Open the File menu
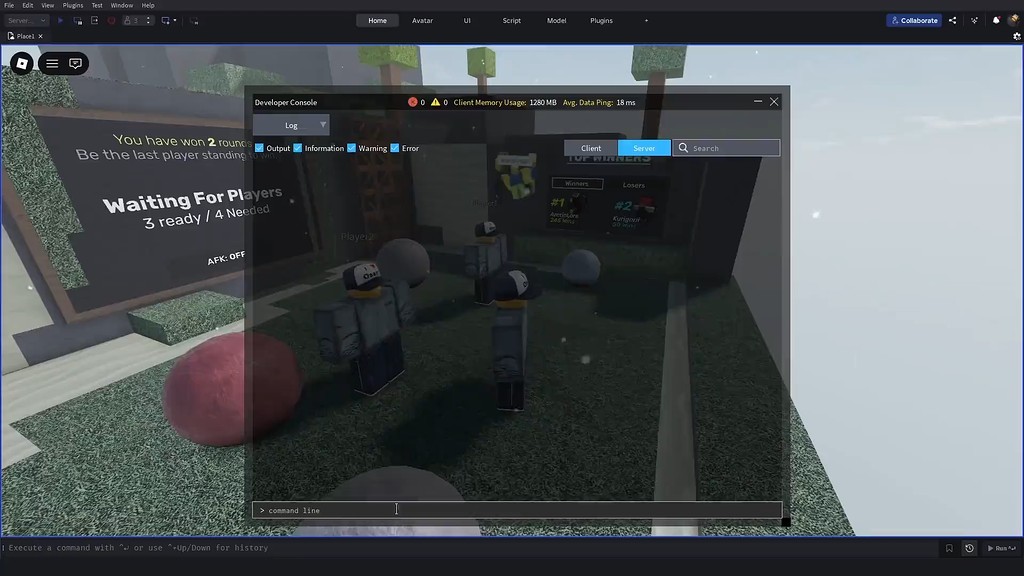The width and height of the screenshot is (1024, 576). coord(9,5)
